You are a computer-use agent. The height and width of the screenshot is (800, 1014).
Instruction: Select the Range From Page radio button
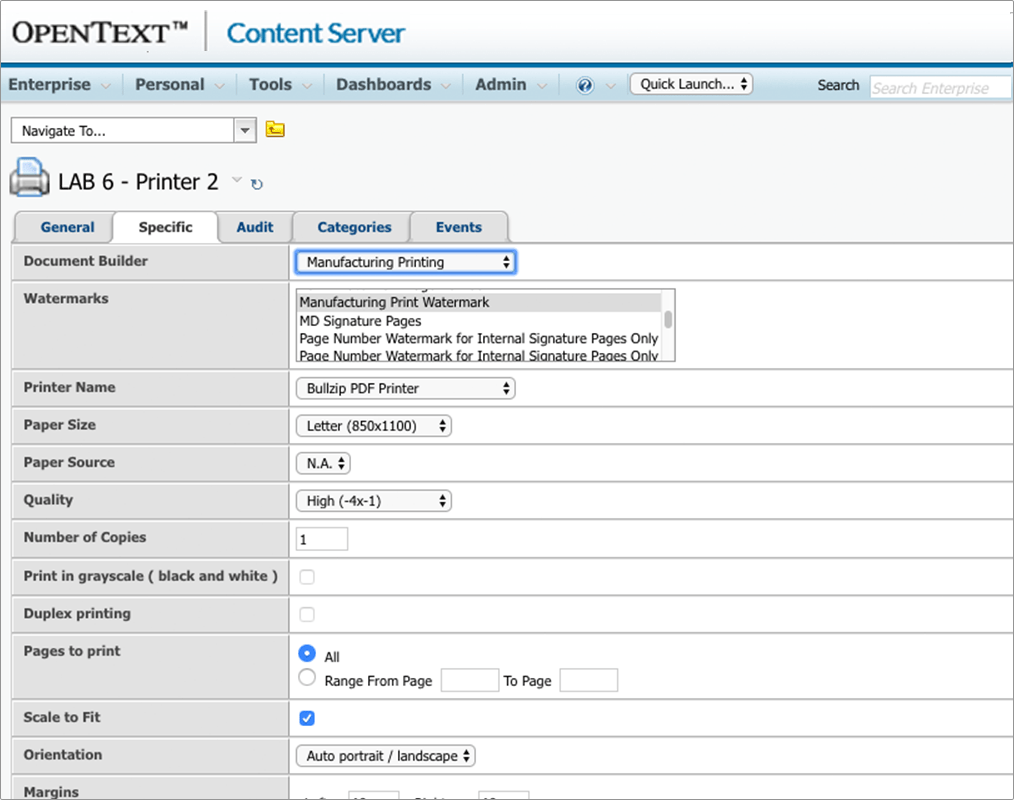307,678
